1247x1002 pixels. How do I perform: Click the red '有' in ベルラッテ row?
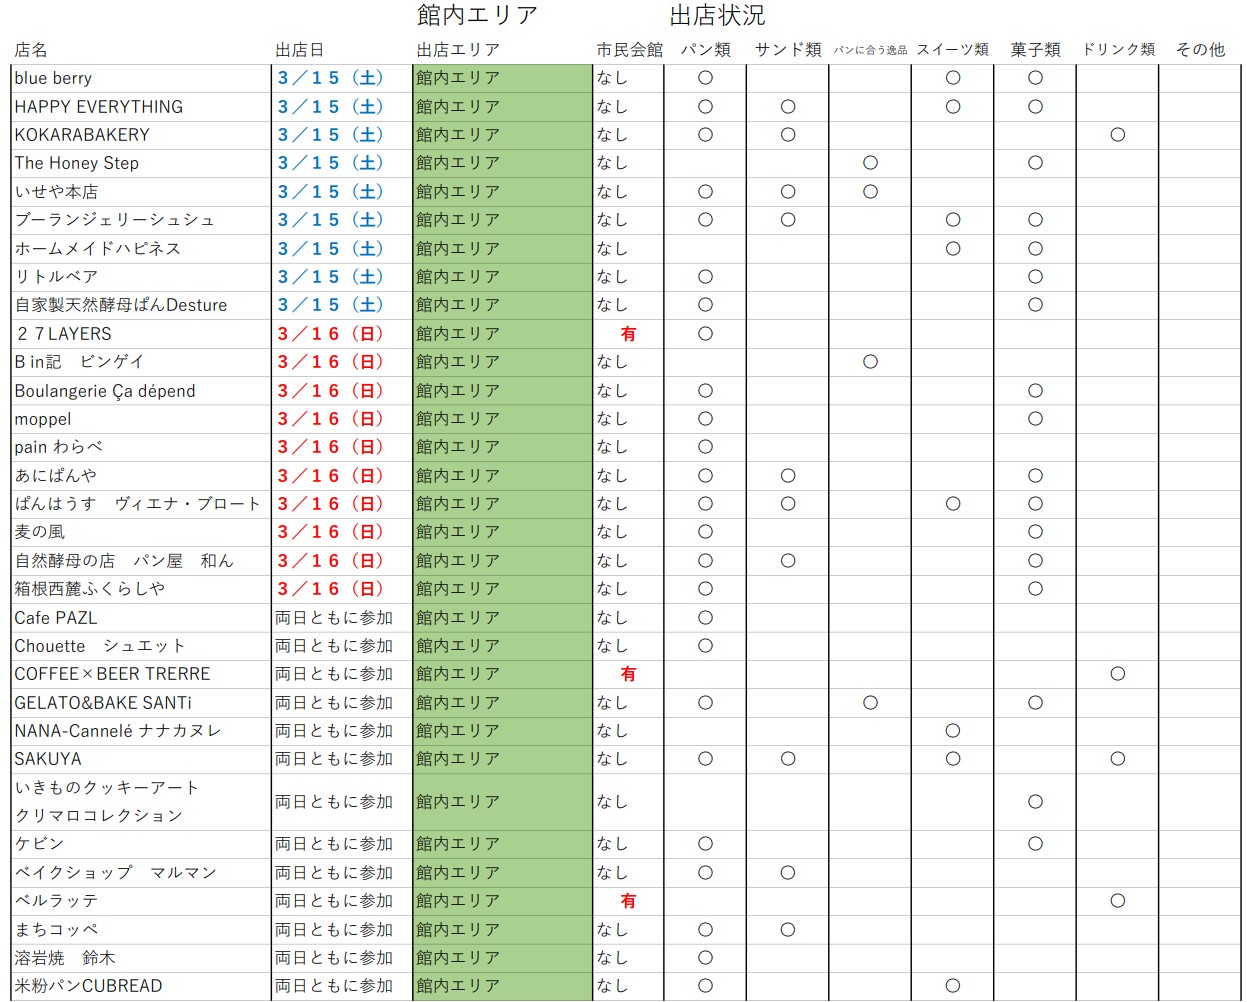coord(628,901)
